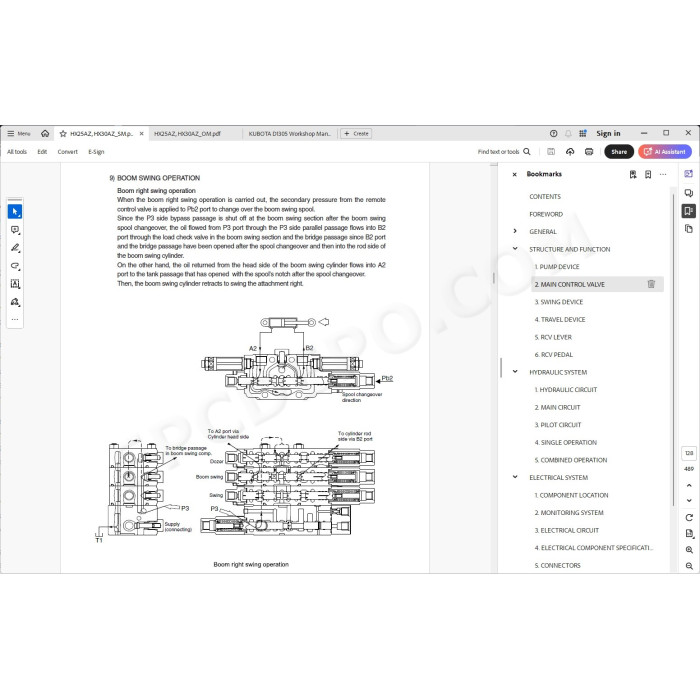
Task: Click the Bookmarks panel scrollbar
Action: pos(672,348)
